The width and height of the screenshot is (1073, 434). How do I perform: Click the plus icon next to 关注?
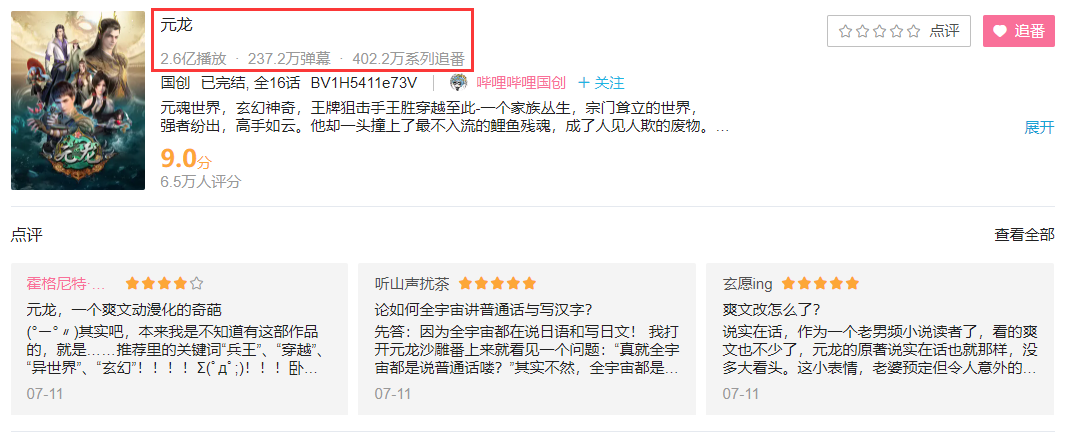pyautogui.click(x=584, y=84)
